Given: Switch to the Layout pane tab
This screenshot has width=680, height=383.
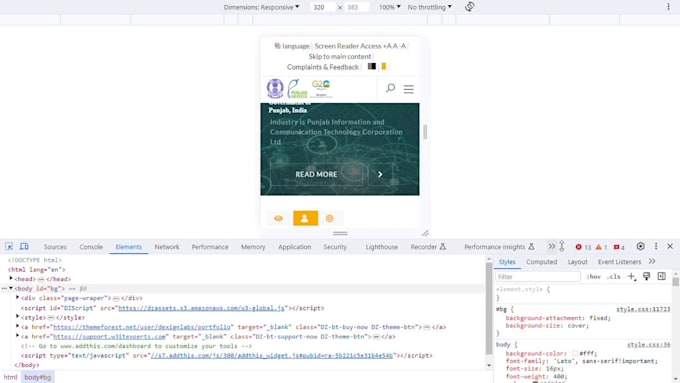Looking at the screenshot, I should point(577,262).
